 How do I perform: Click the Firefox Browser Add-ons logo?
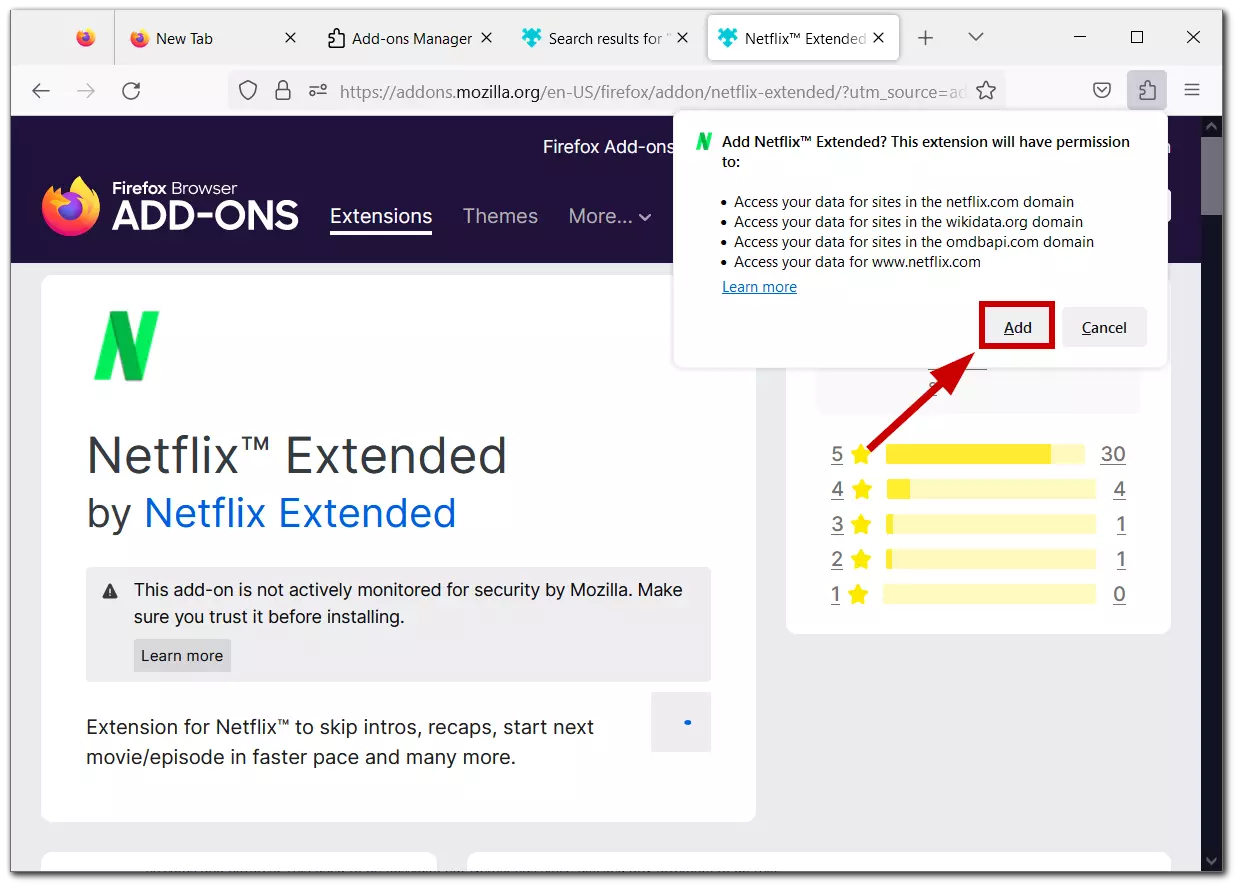pyautogui.click(x=170, y=207)
